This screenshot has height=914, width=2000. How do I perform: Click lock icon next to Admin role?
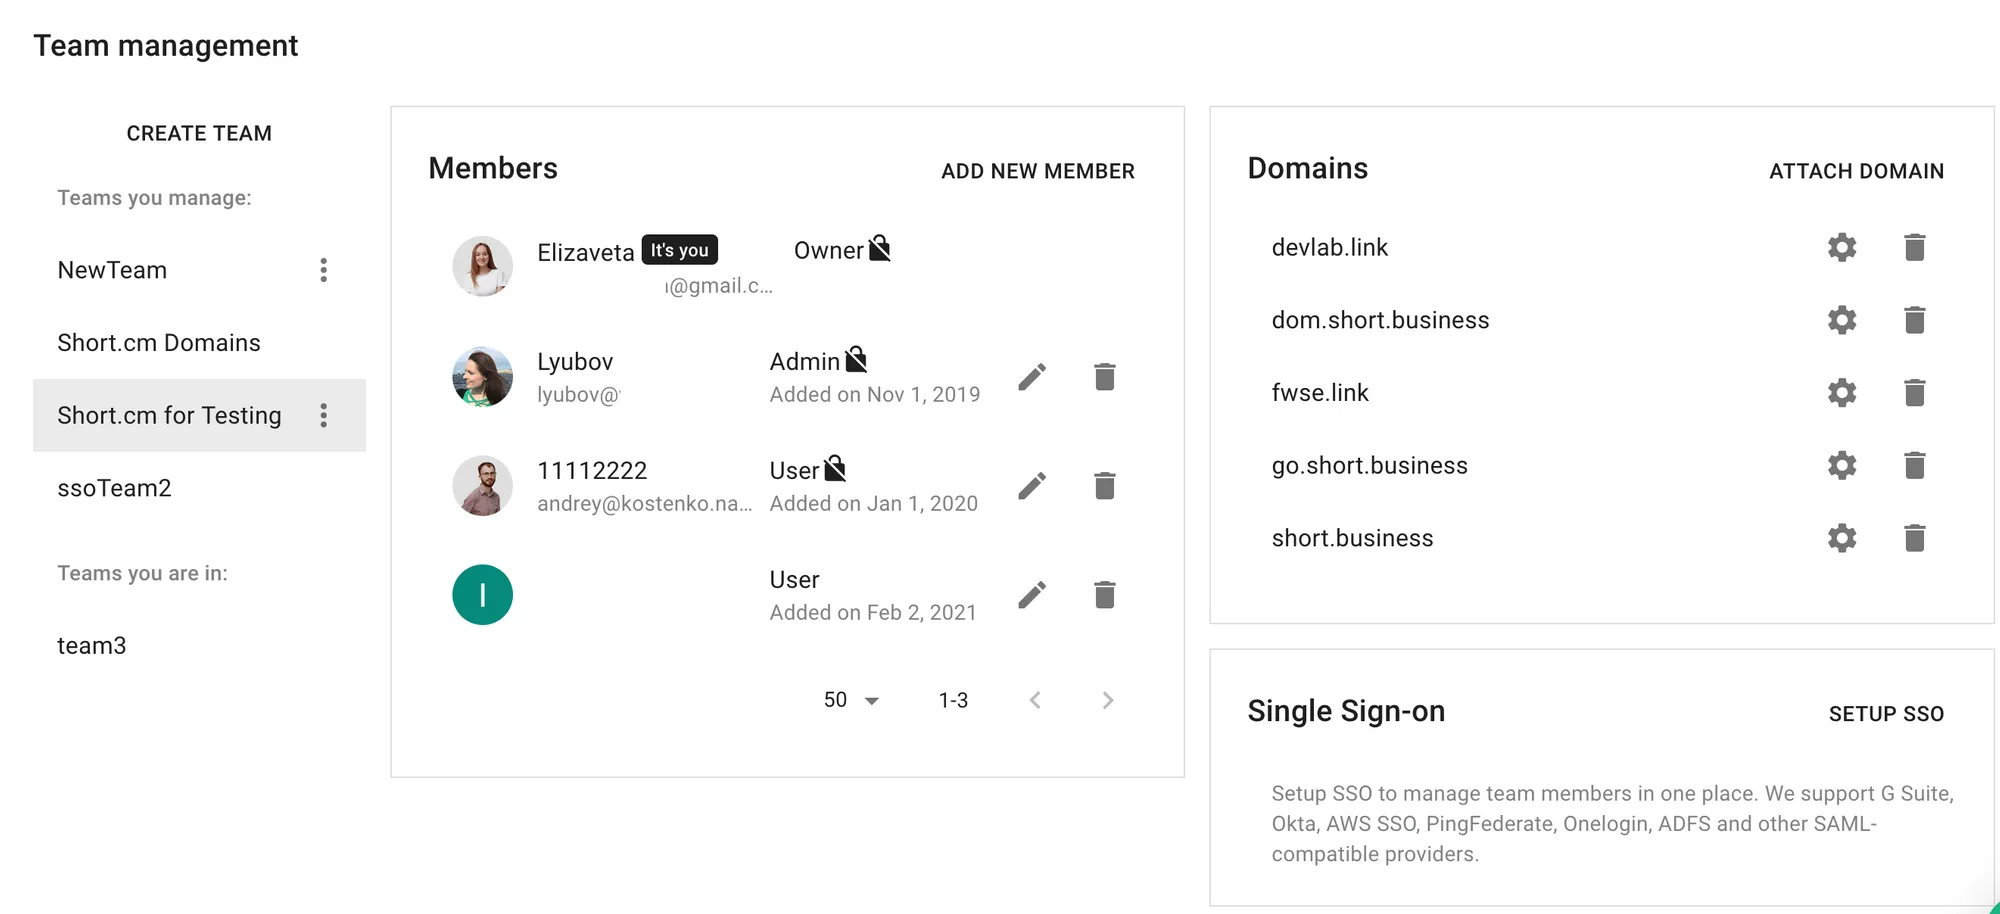[856, 359]
